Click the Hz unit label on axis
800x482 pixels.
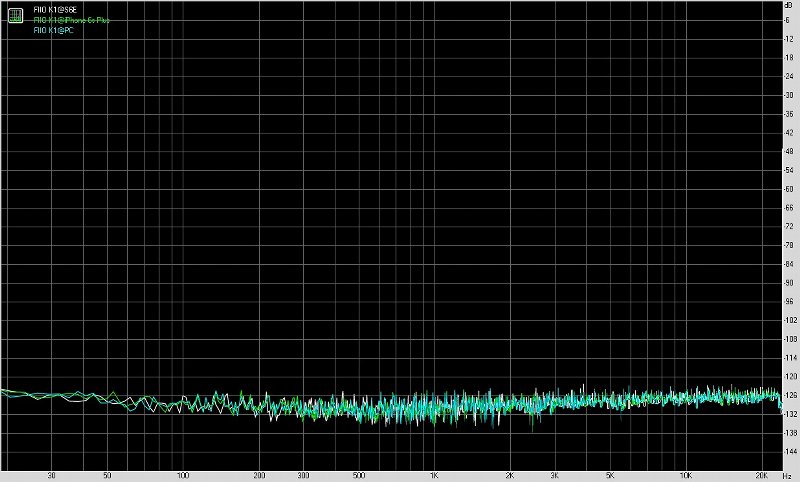[787, 475]
